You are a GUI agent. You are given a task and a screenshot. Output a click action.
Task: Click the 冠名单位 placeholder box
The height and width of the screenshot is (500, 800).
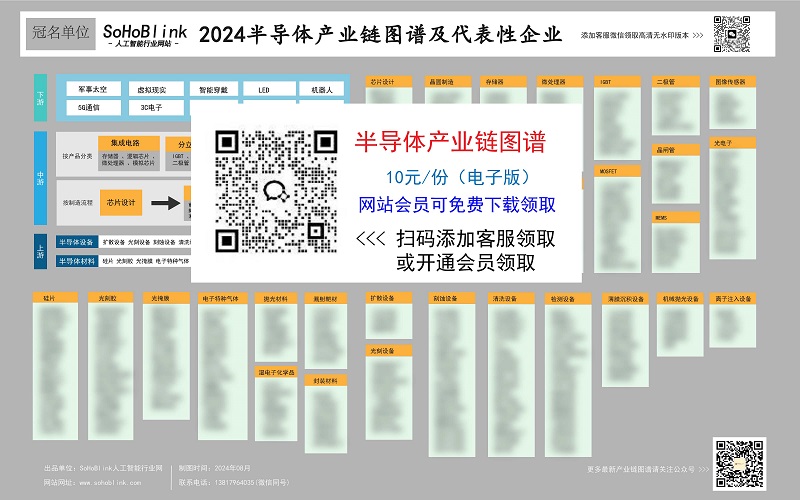coord(61,34)
